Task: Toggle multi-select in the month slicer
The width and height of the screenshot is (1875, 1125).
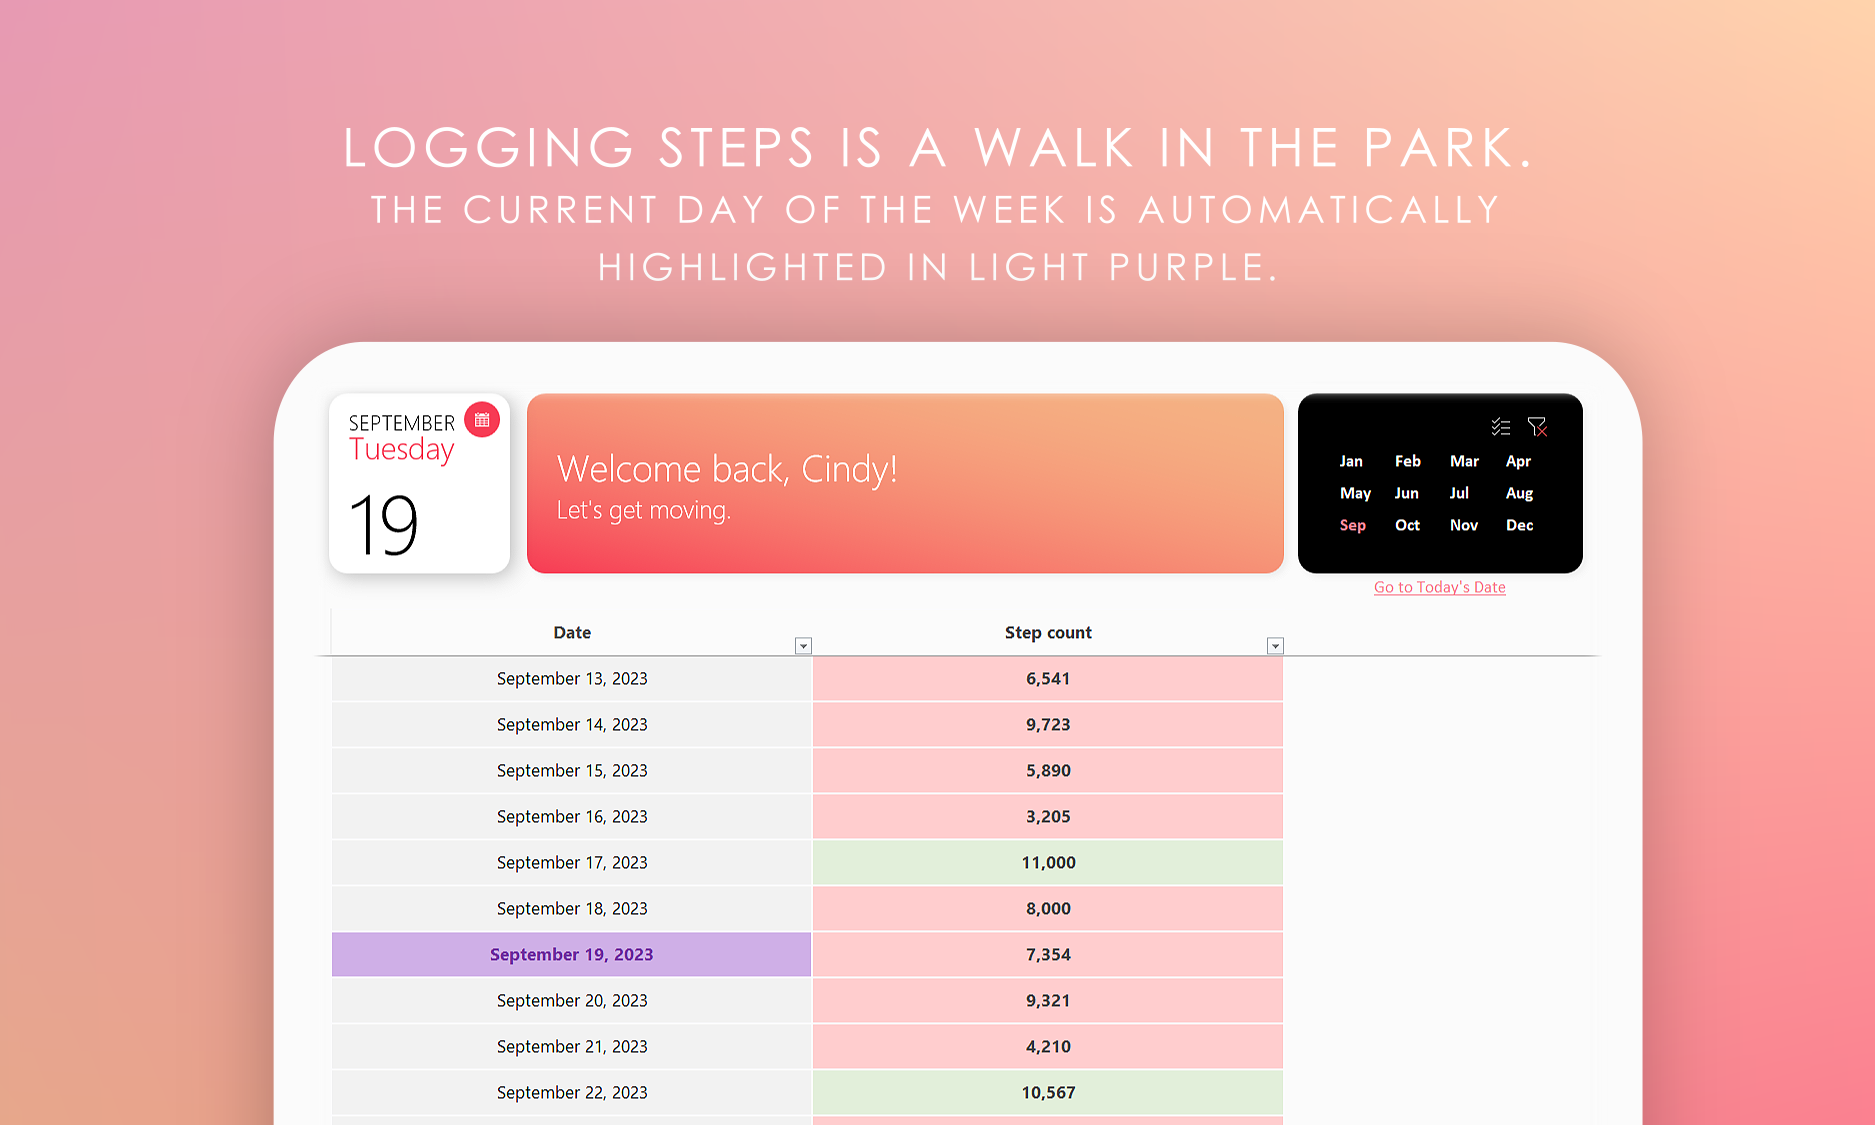Action: point(1500,427)
